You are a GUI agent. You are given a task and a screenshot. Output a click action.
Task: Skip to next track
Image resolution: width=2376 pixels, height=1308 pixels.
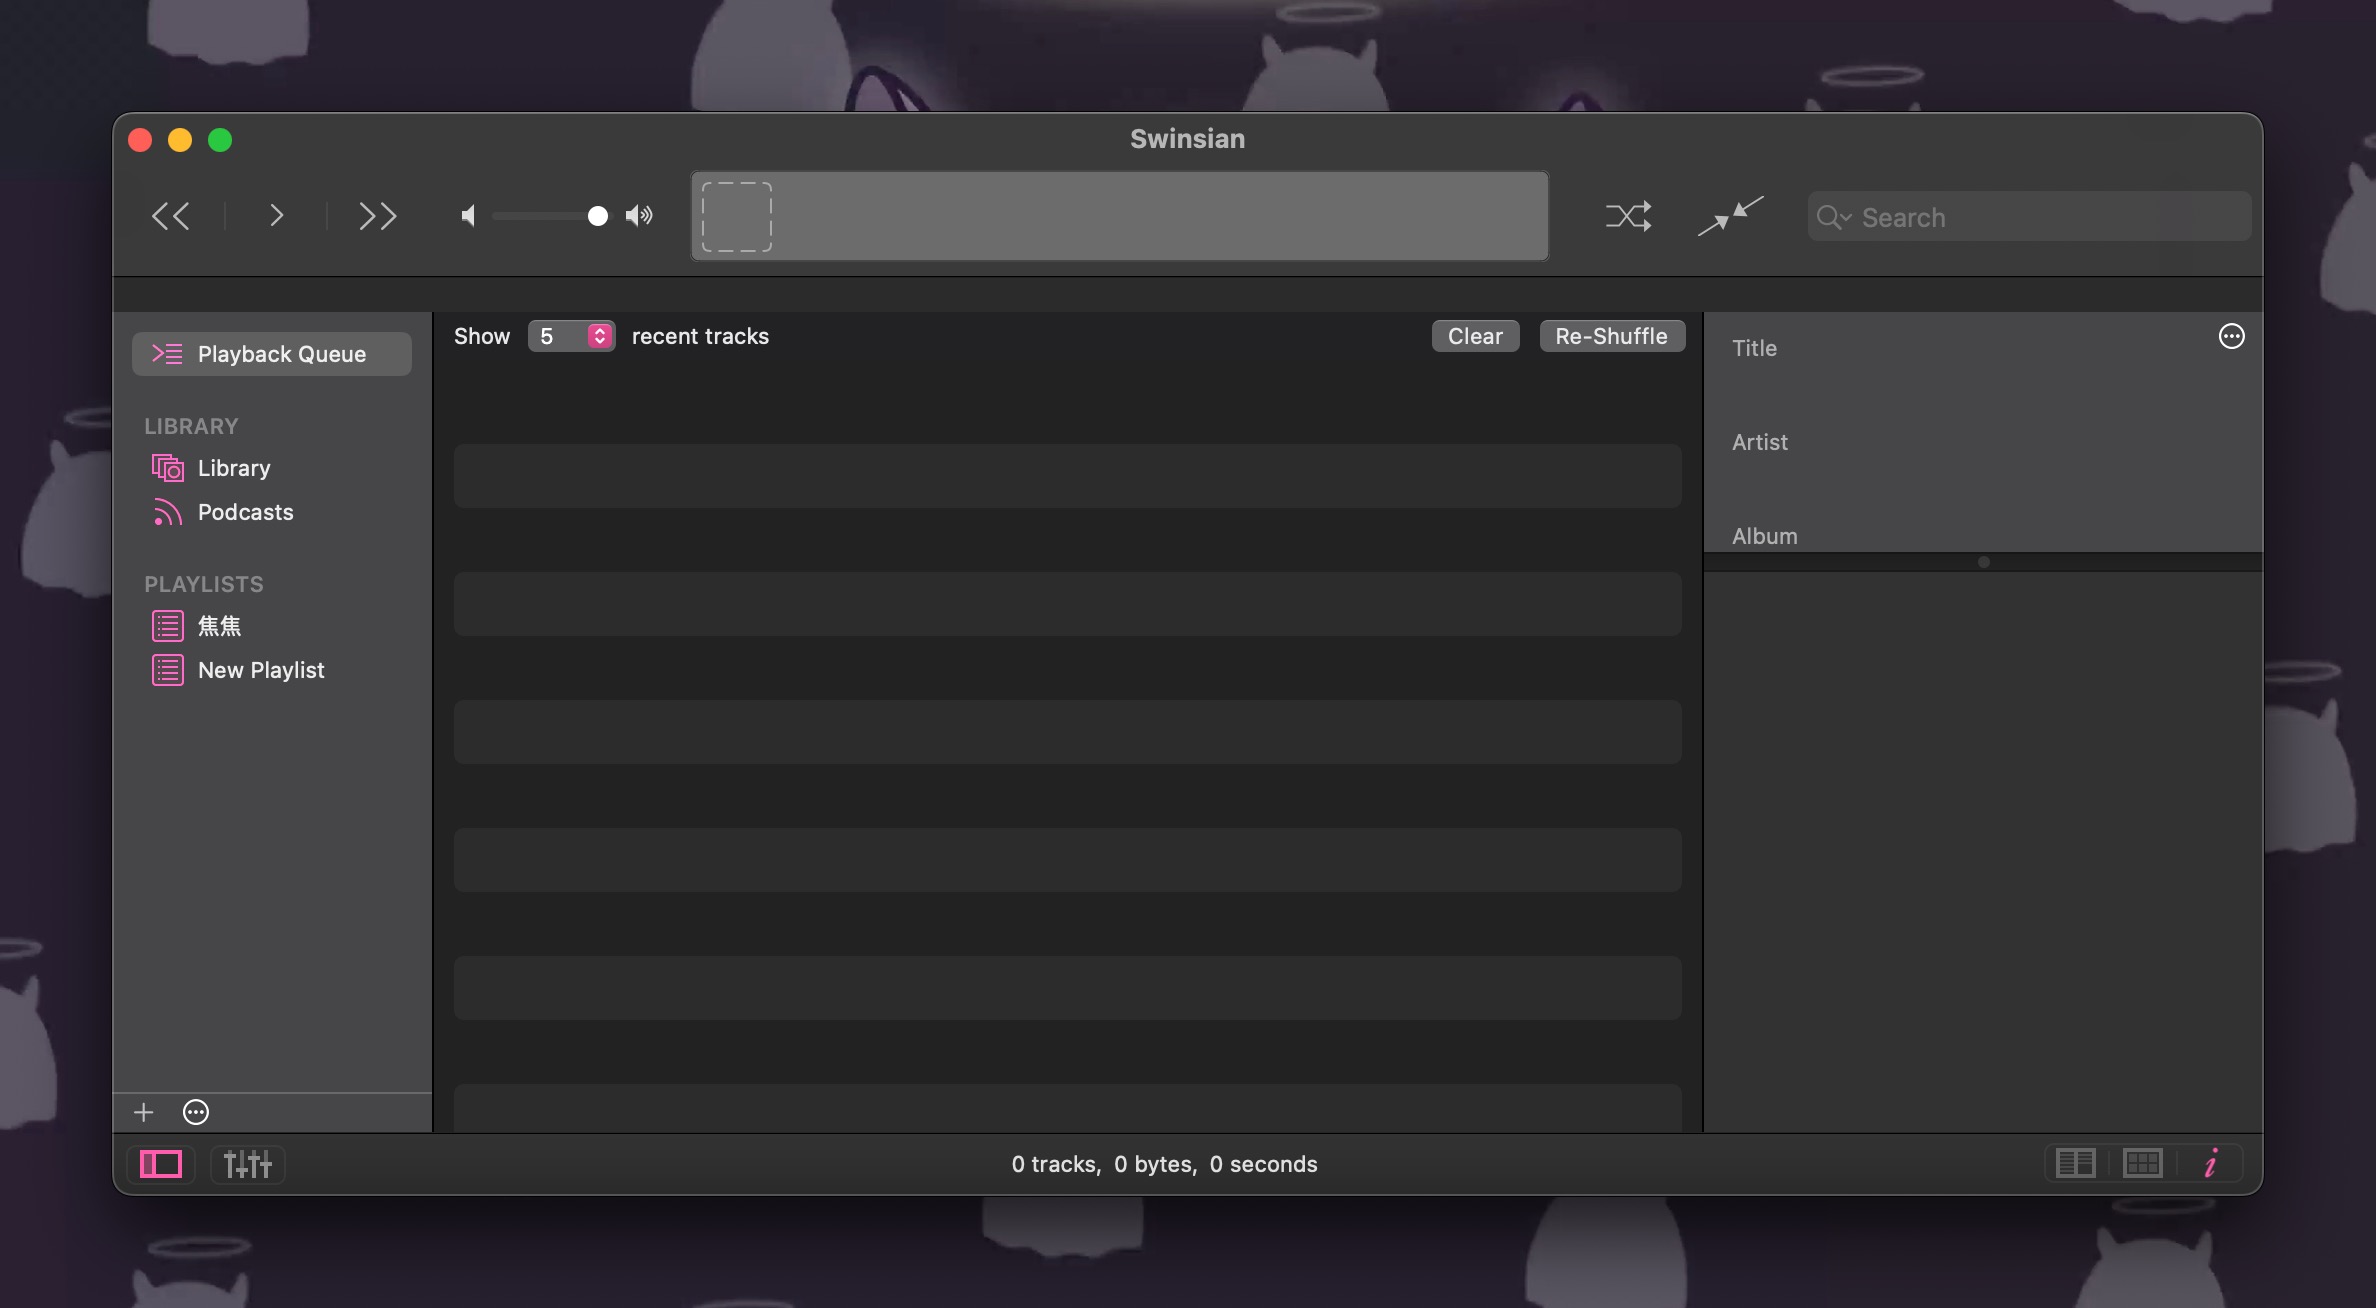(378, 216)
